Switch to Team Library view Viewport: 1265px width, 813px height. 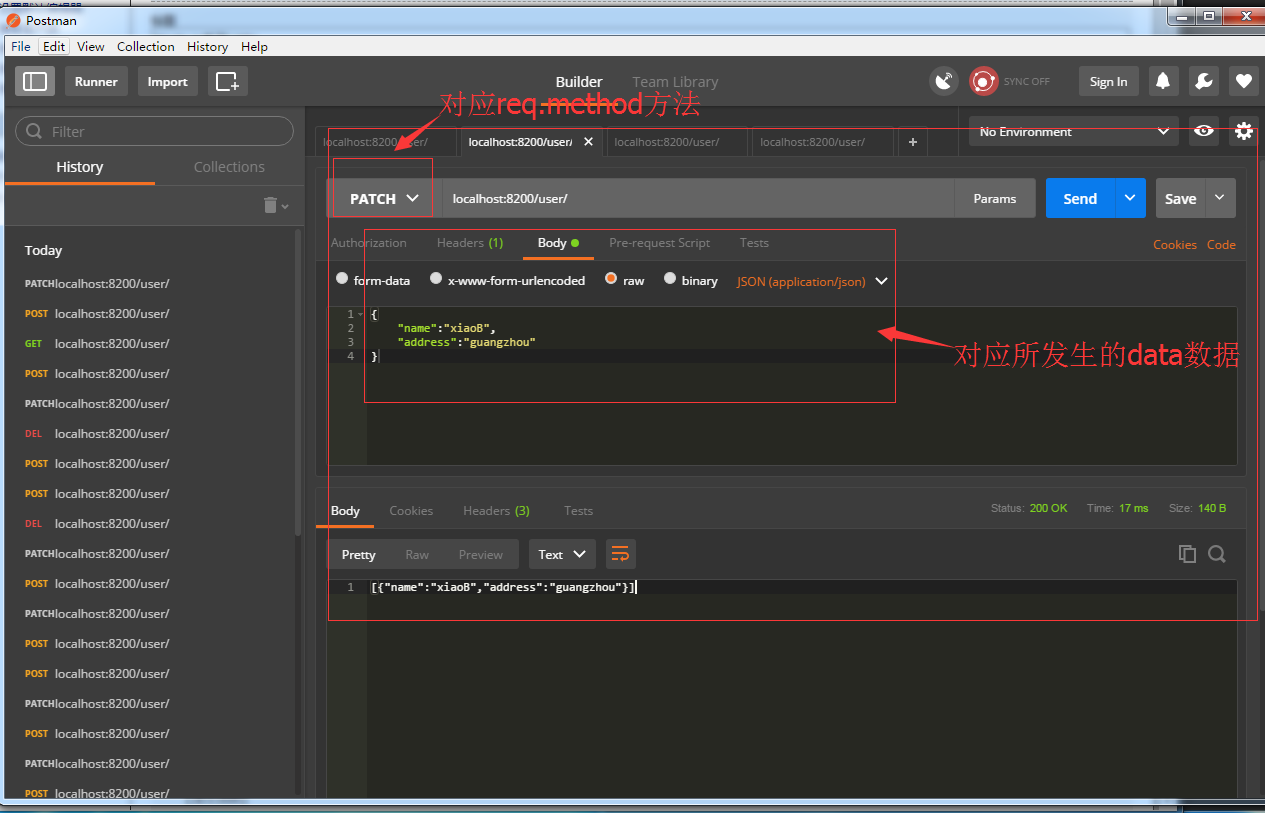coord(675,82)
